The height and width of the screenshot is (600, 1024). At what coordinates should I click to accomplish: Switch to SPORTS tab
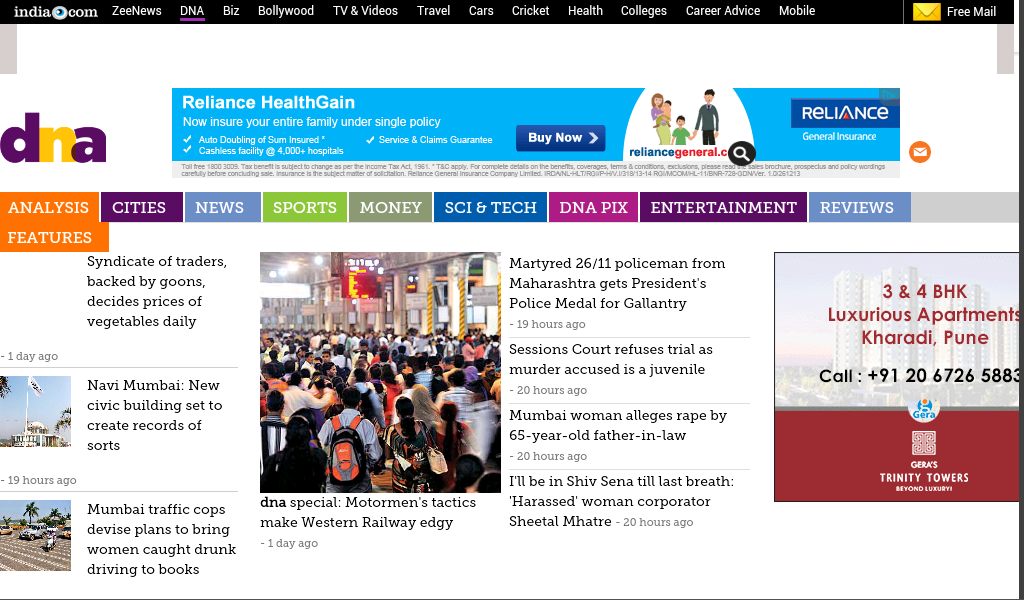pos(305,207)
